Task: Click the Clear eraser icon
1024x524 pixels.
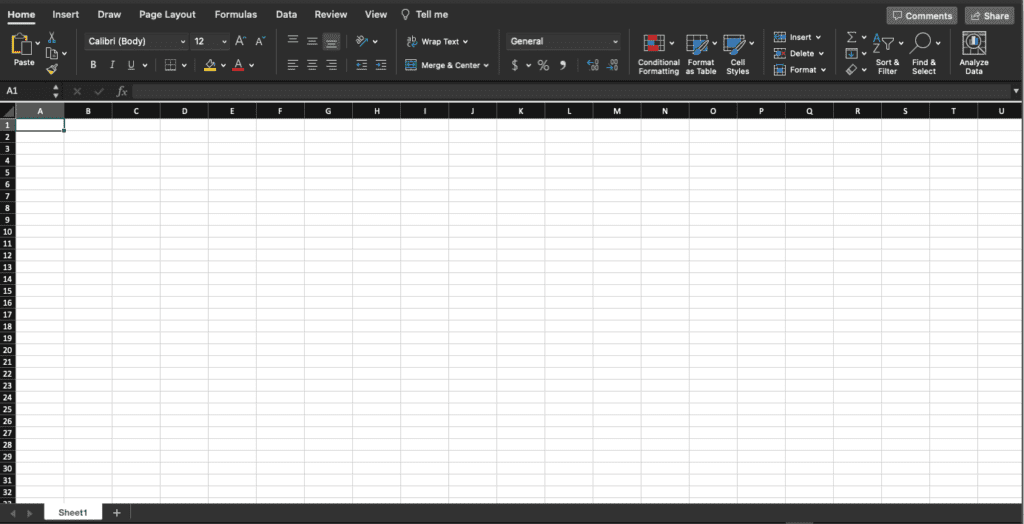Action: coord(852,69)
